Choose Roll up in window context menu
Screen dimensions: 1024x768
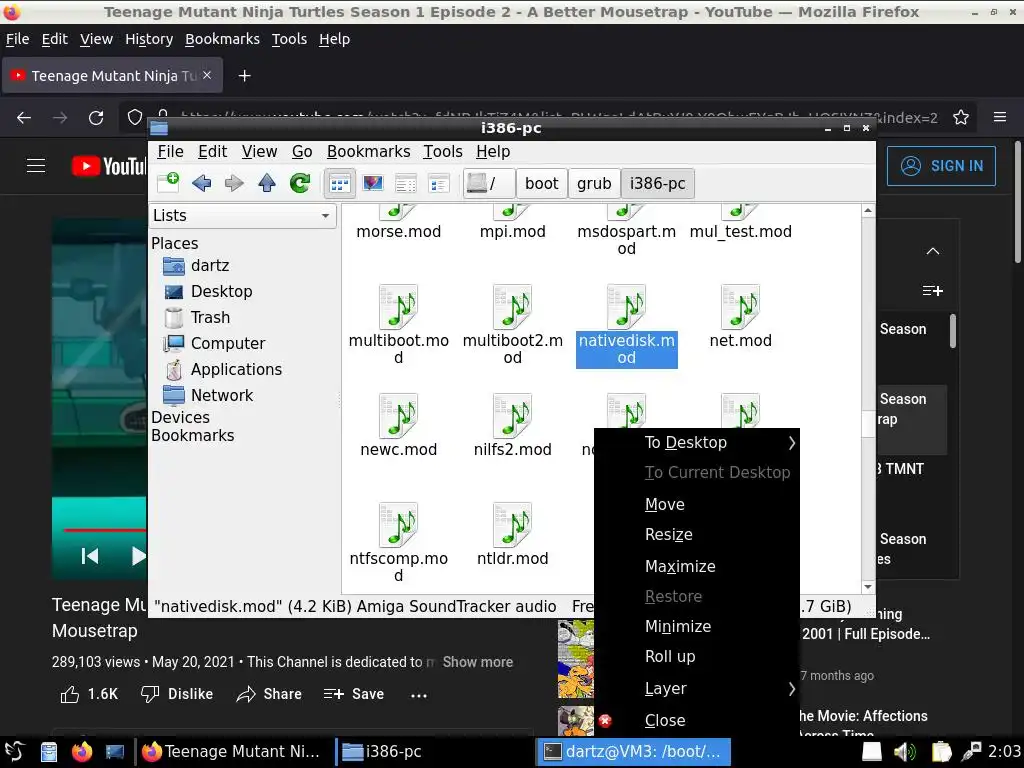[697, 657]
